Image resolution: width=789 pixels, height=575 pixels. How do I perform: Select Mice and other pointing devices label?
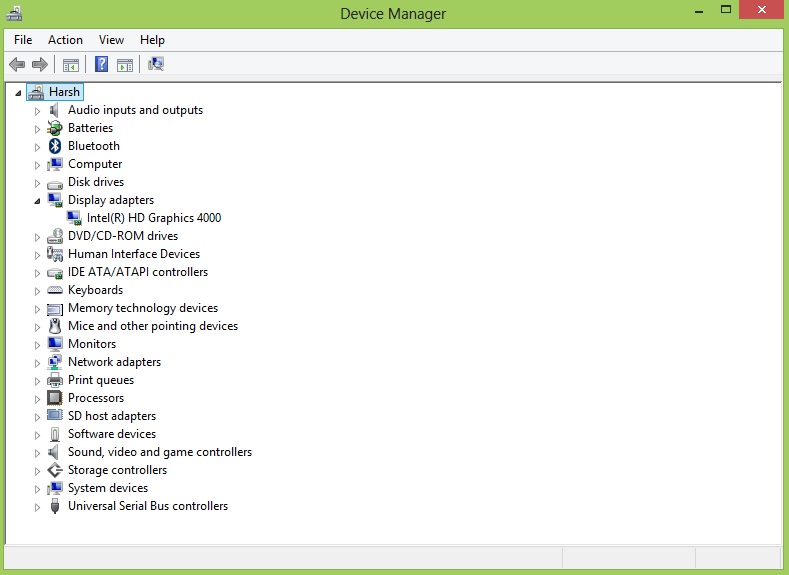point(153,326)
